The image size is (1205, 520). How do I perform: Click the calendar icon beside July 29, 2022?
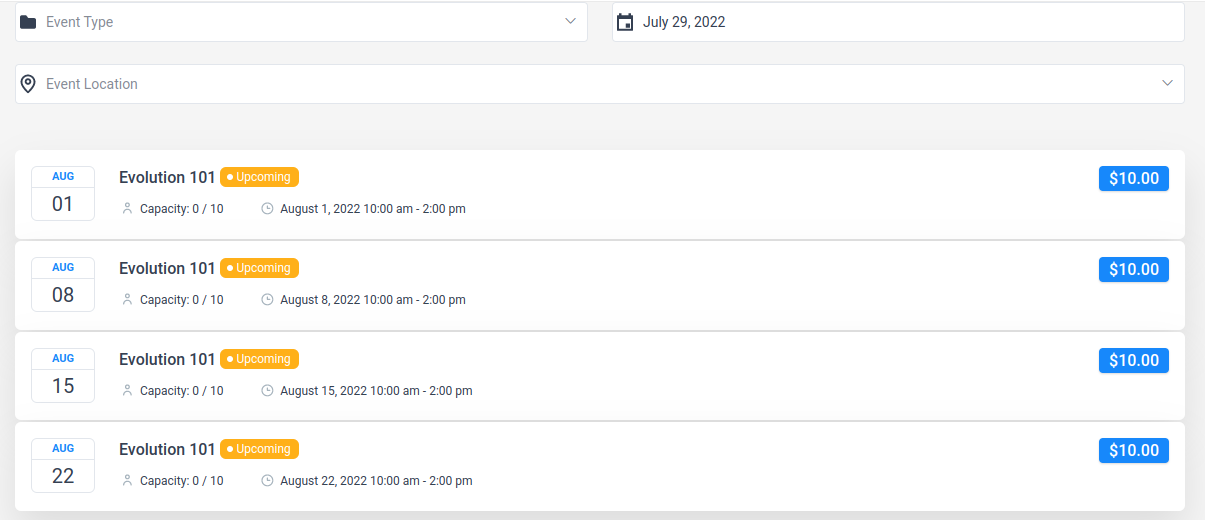pyautogui.click(x=625, y=22)
